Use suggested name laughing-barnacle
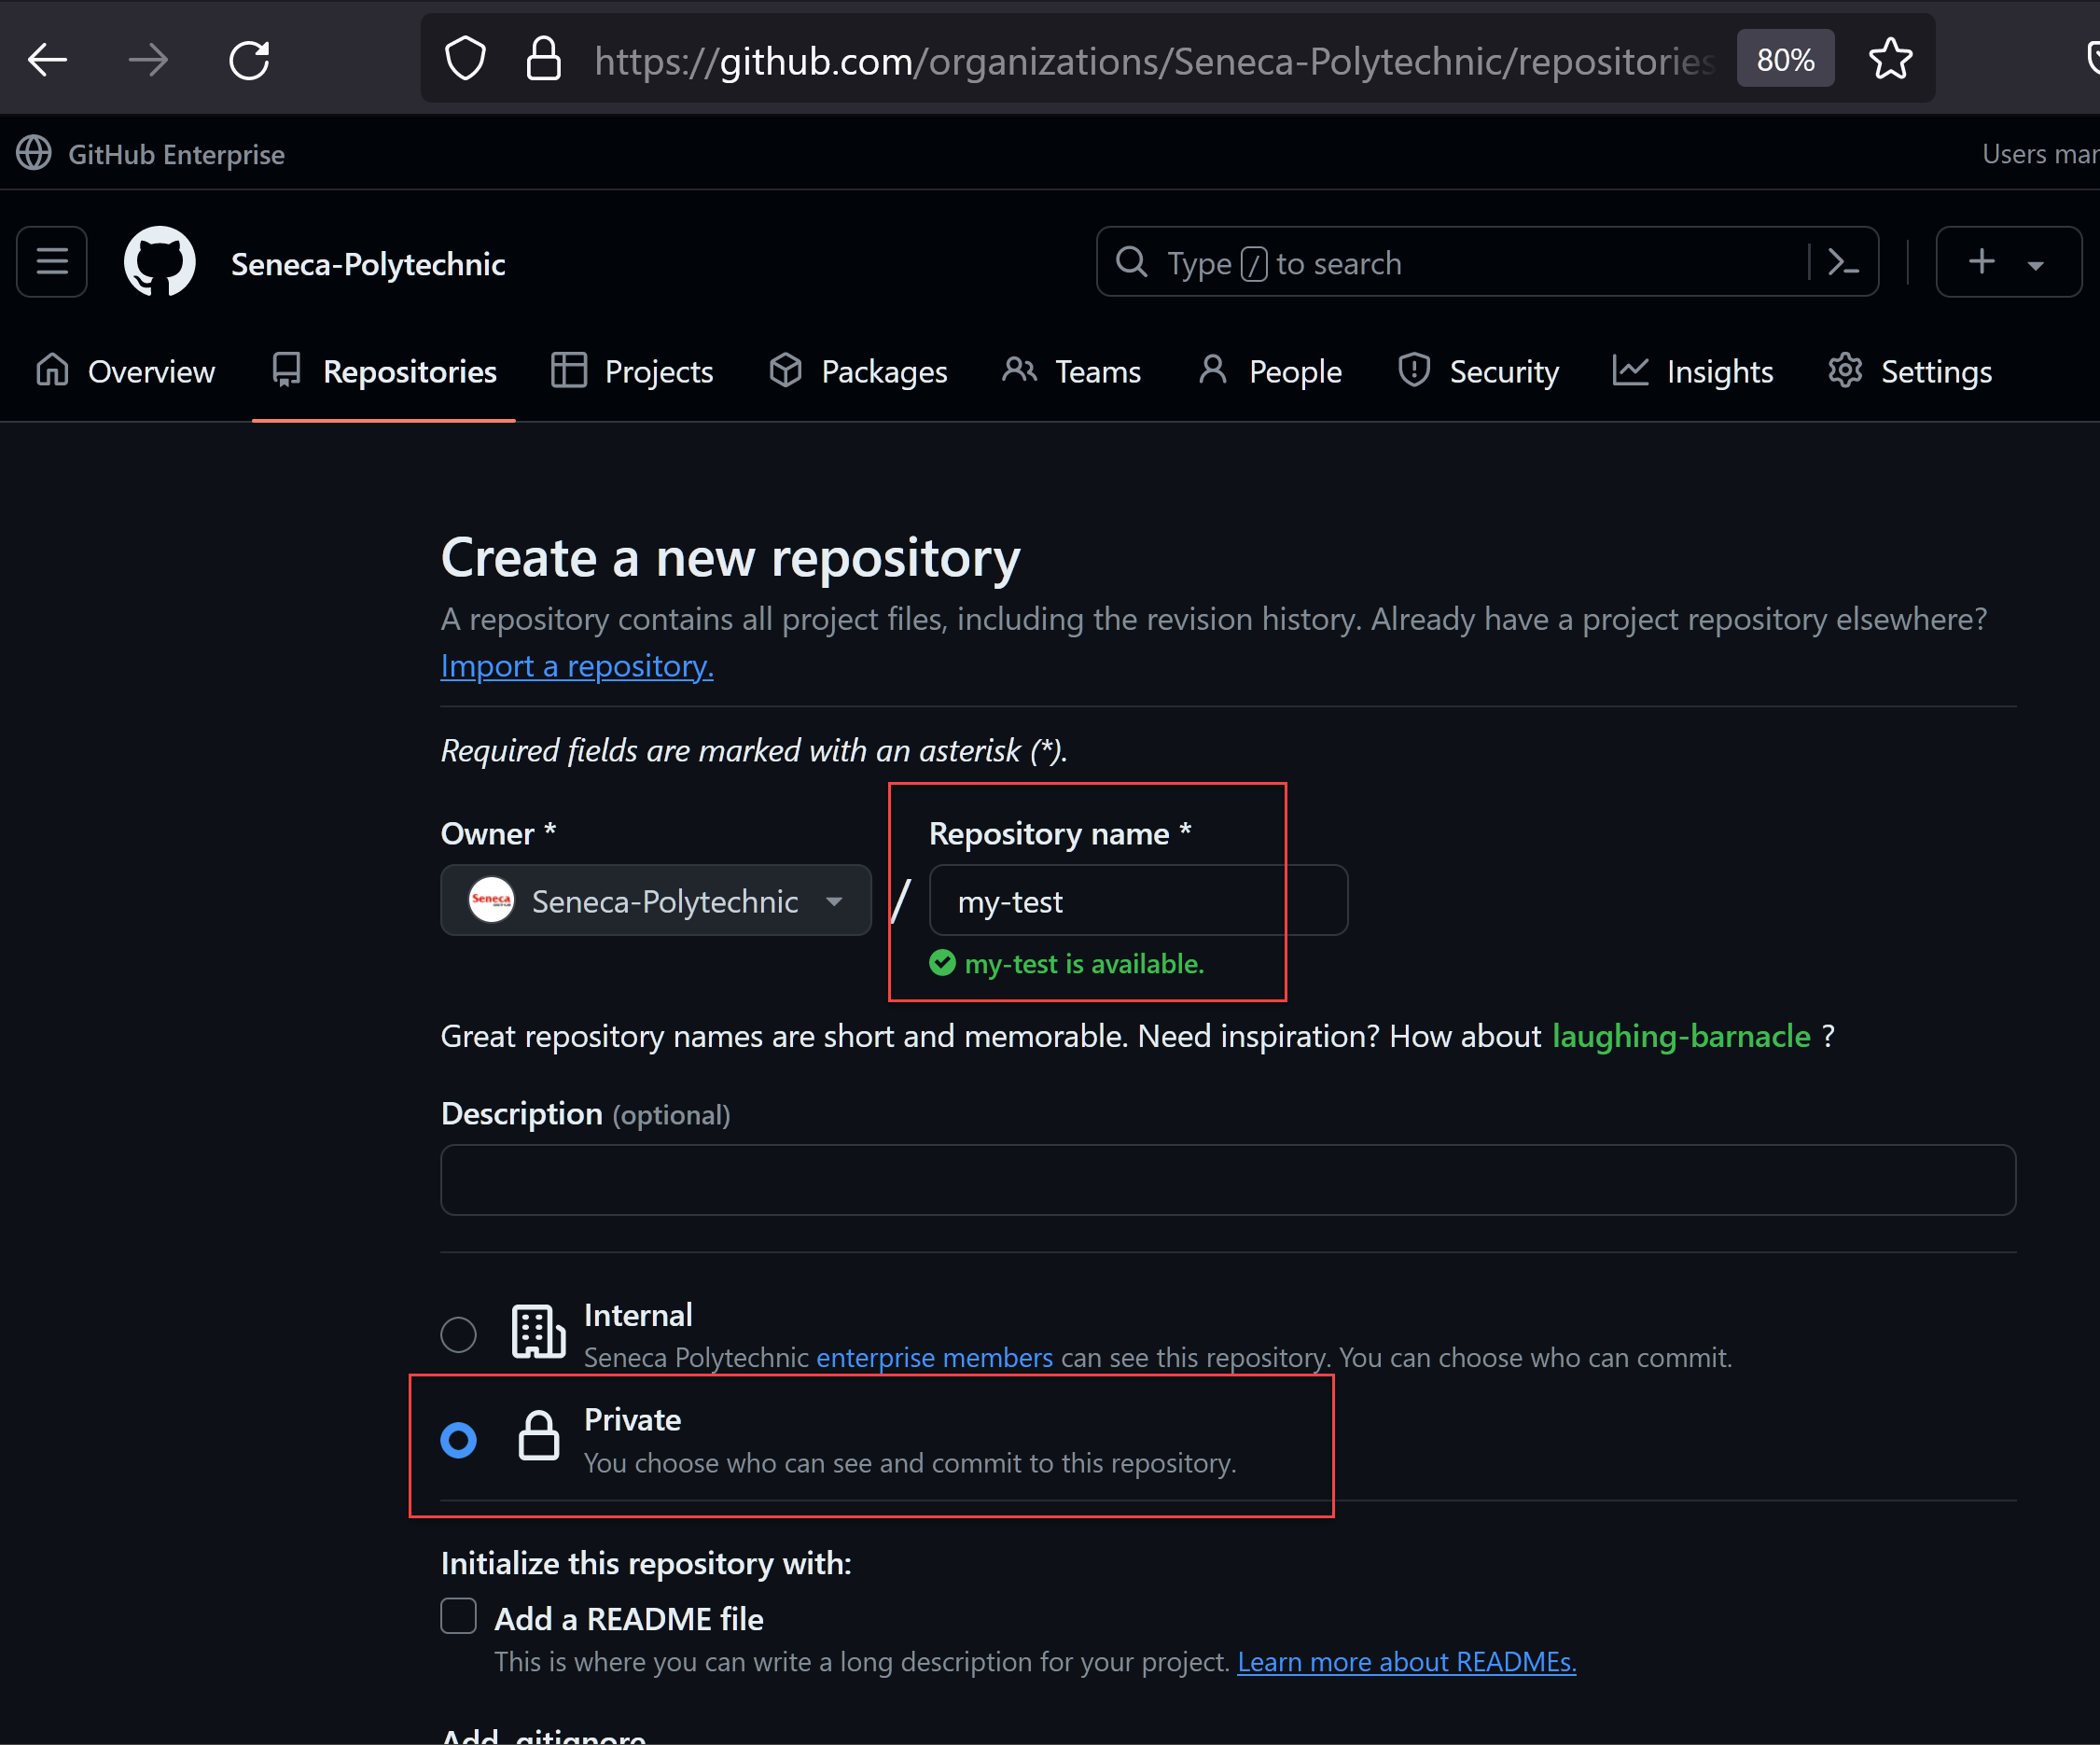Viewport: 2100px width, 1745px height. (1681, 1037)
